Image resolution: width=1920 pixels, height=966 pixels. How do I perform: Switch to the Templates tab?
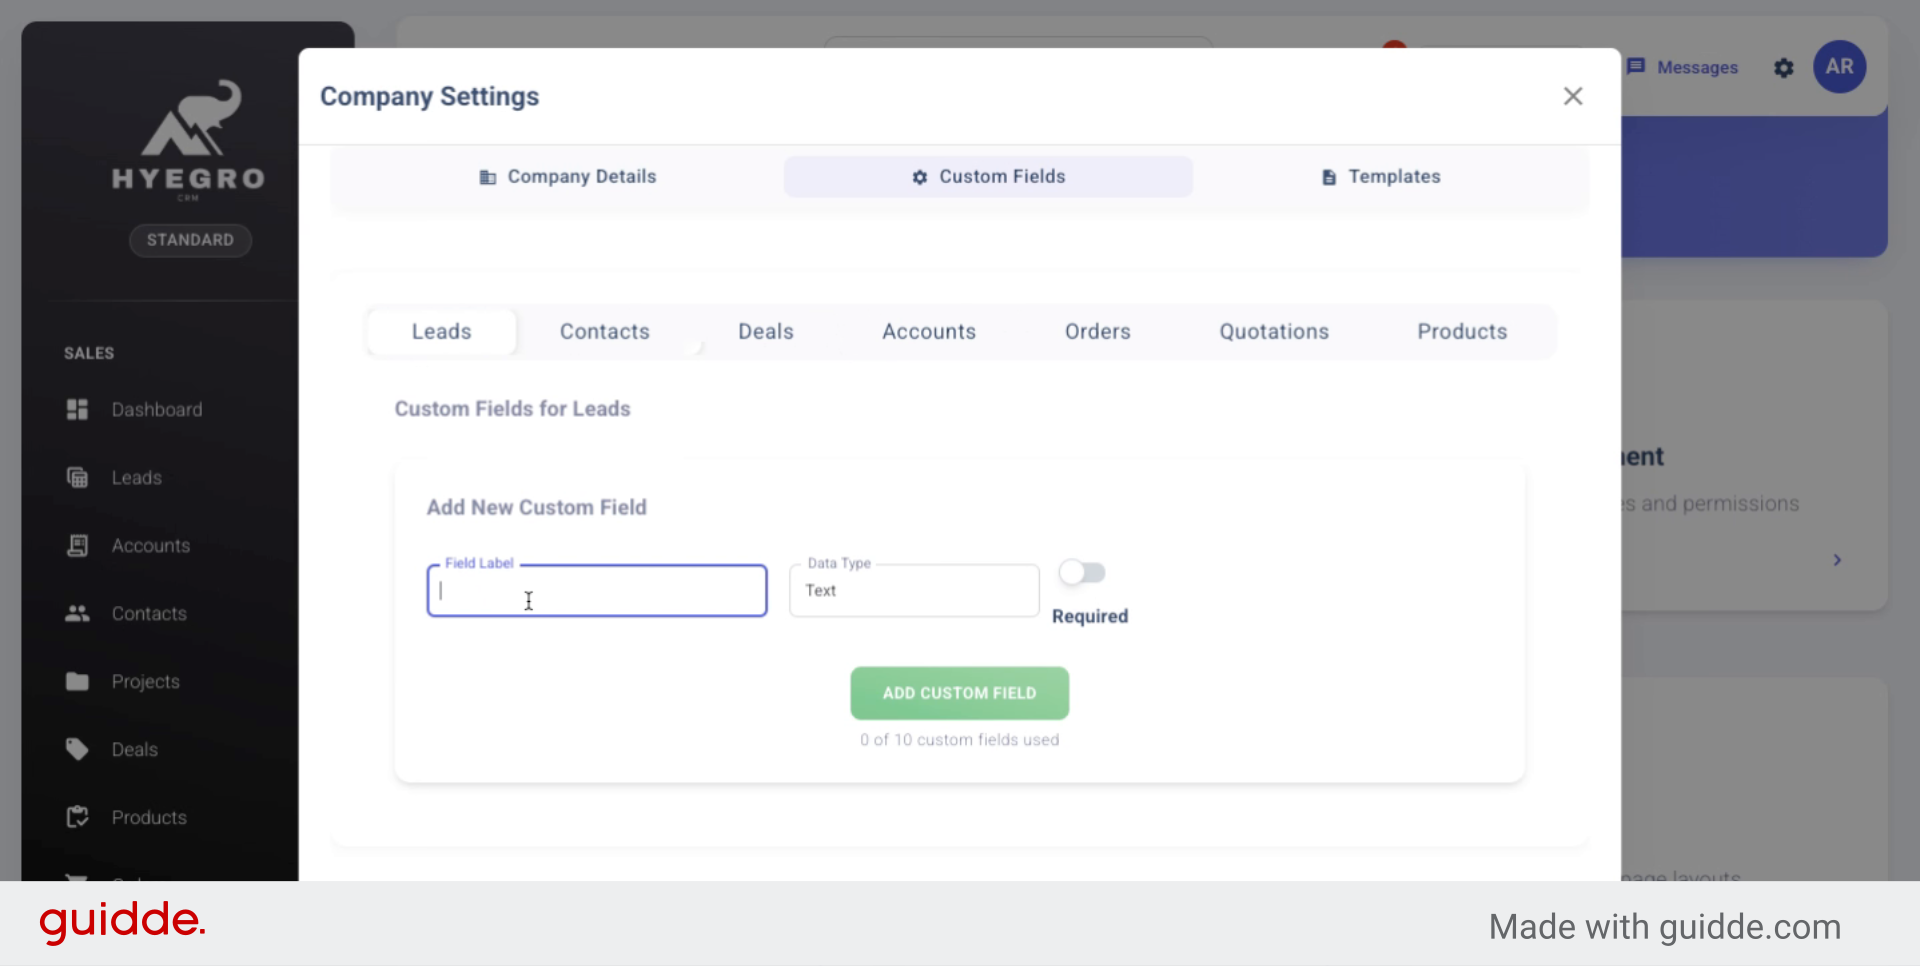[x=1381, y=177]
